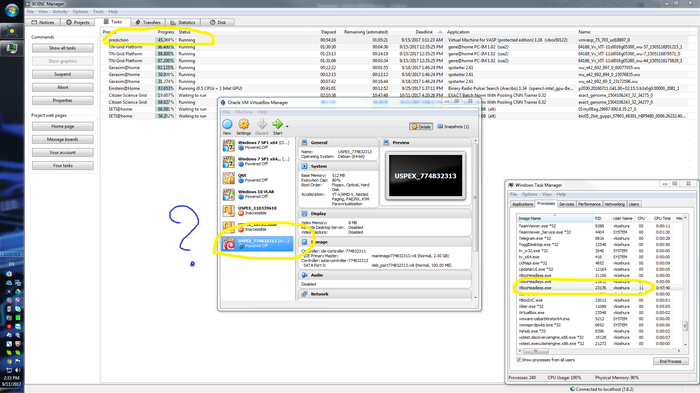The image size is (700, 393).
Task: Select the prediction task row in BOINC
Action: tap(395, 40)
